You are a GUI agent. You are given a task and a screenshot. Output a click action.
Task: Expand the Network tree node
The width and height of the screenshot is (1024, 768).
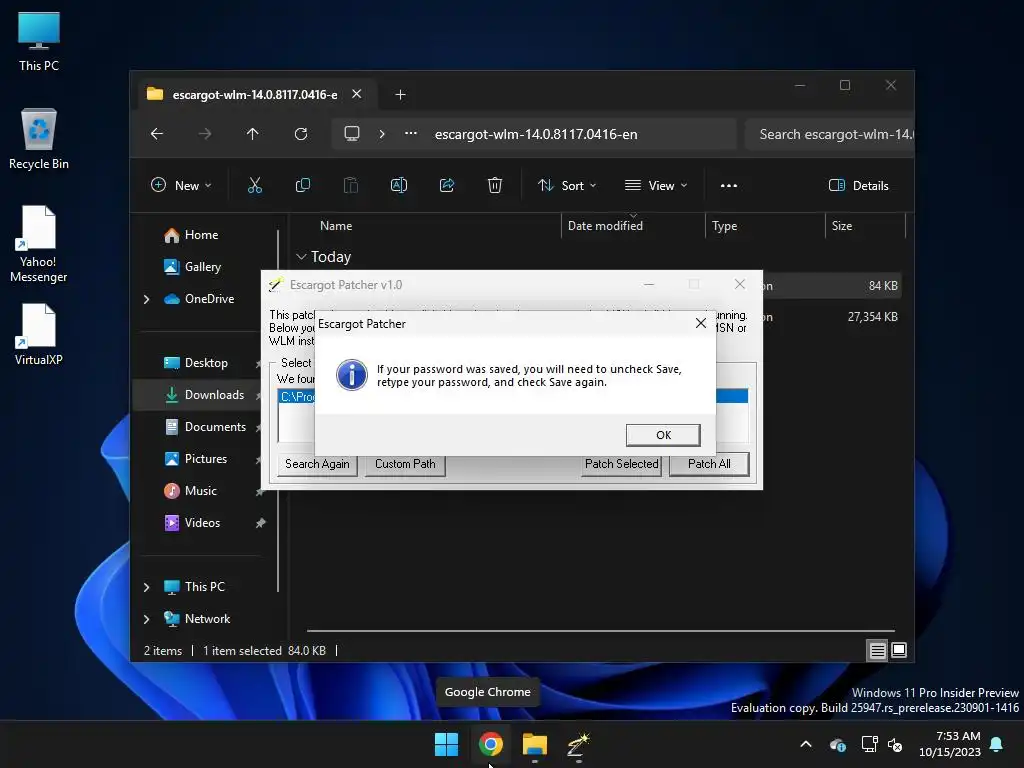tap(146, 619)
